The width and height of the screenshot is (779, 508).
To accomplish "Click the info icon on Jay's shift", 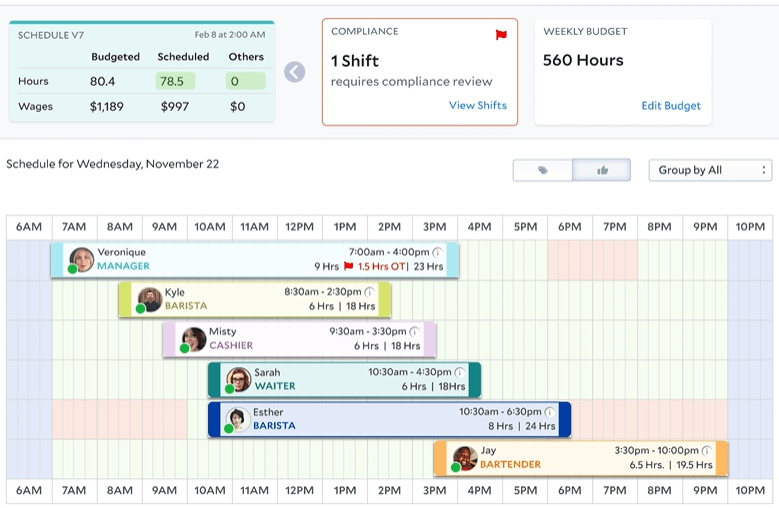I will (x=707, y=451).
